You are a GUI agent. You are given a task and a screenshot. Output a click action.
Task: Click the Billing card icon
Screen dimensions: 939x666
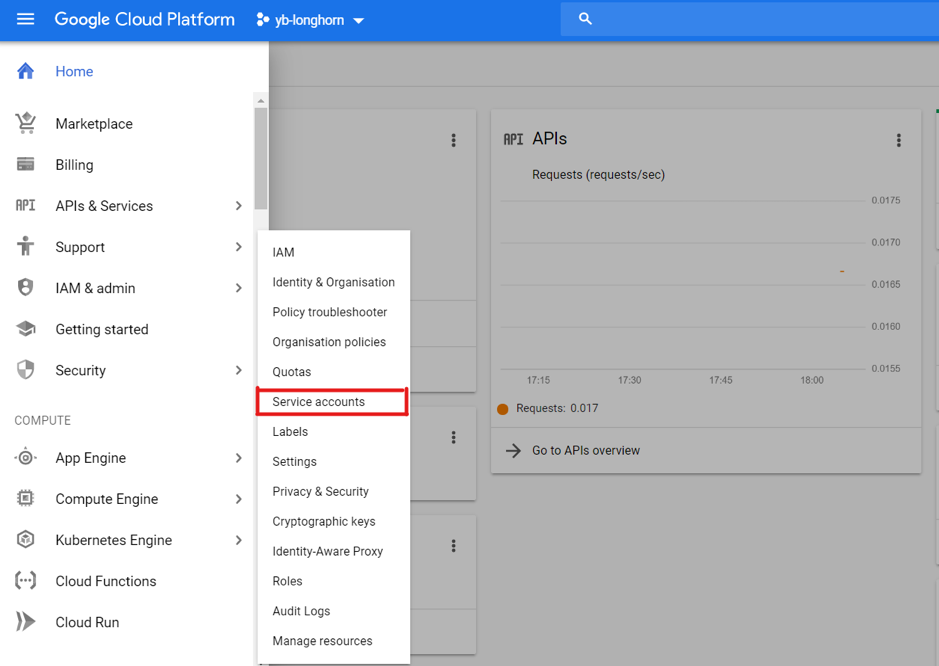click(x=26, y=165)
